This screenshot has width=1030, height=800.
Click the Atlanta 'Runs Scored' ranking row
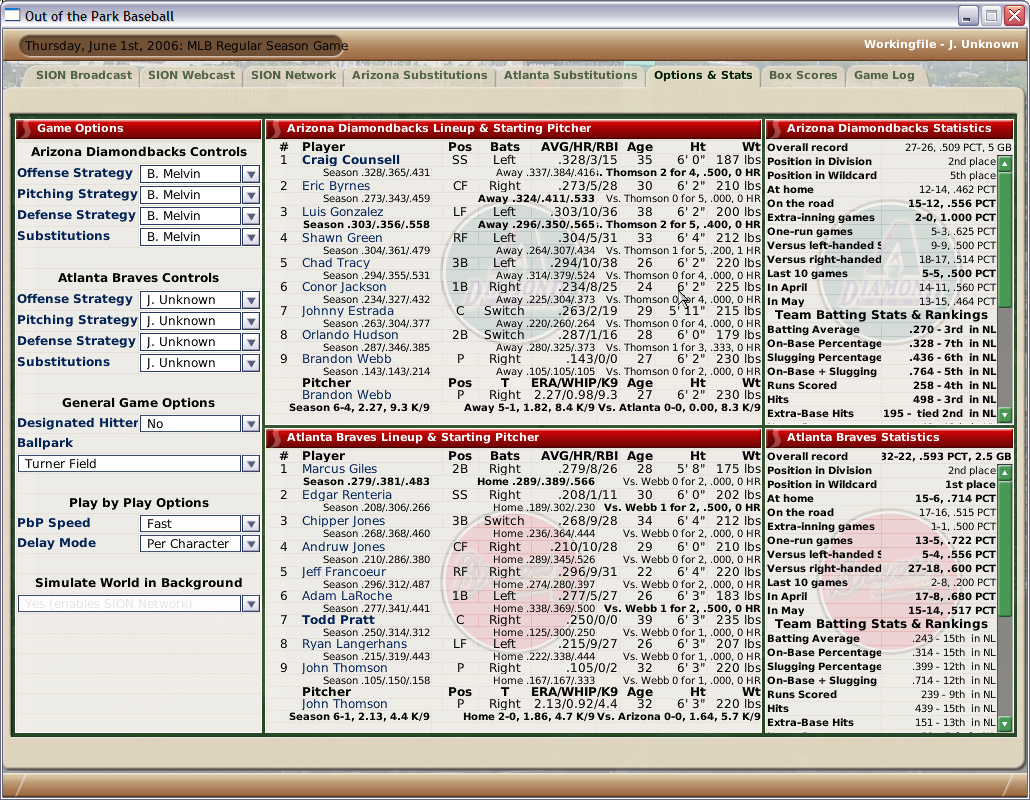pos(882,695)
